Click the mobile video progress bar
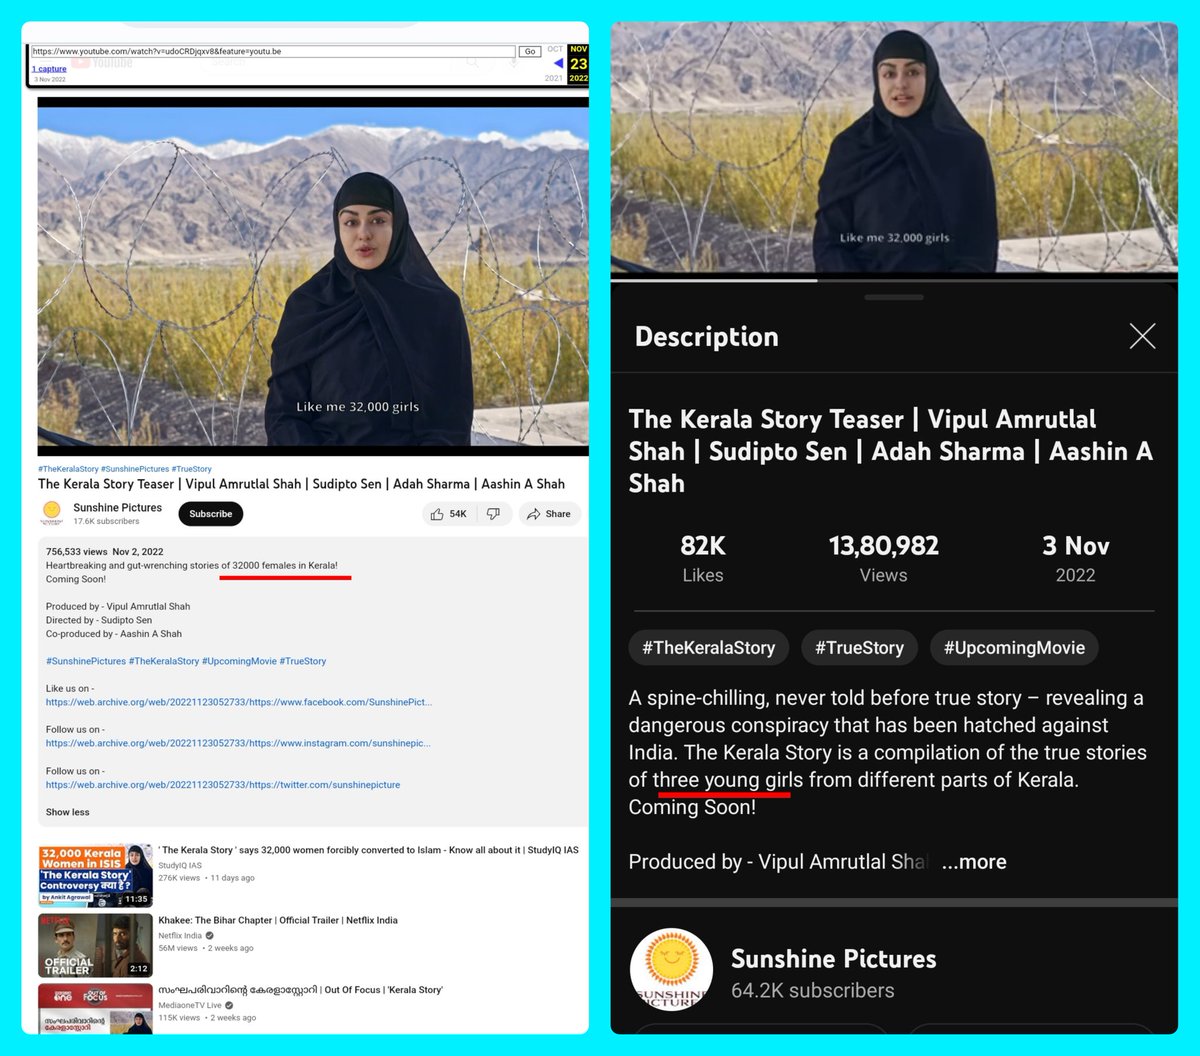Image resolution: width=1200 pixels, height=1056 pixels. pyautogui.click(x=894, y=279)
